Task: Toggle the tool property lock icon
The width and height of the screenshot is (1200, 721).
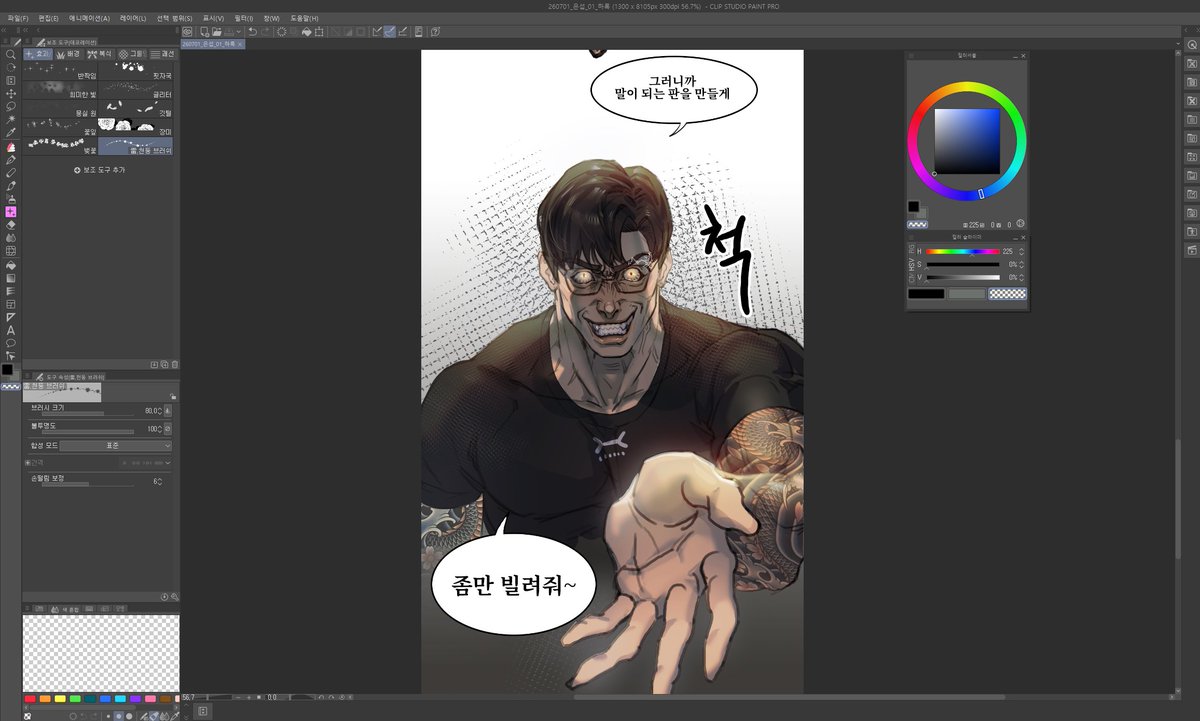Action: coord(173,397)
